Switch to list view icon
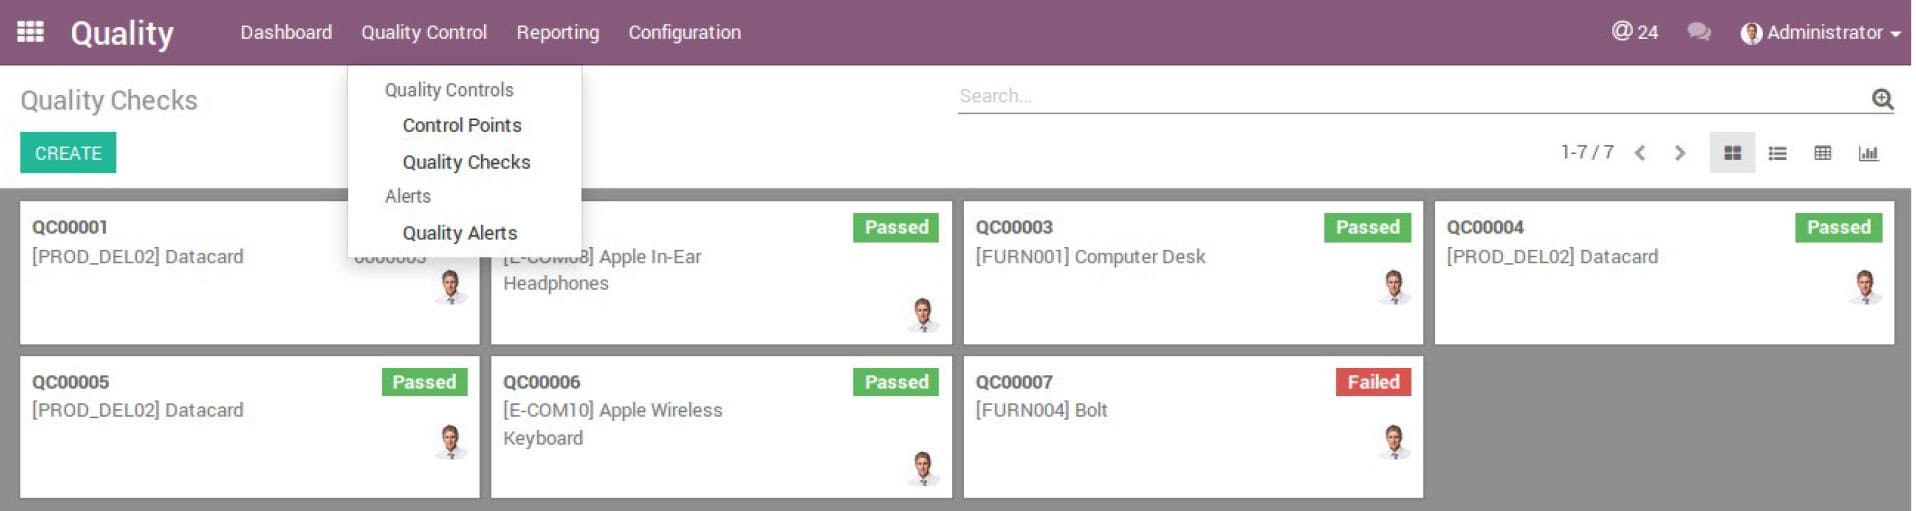The image size is (1916, 511). pos(1777,153)
